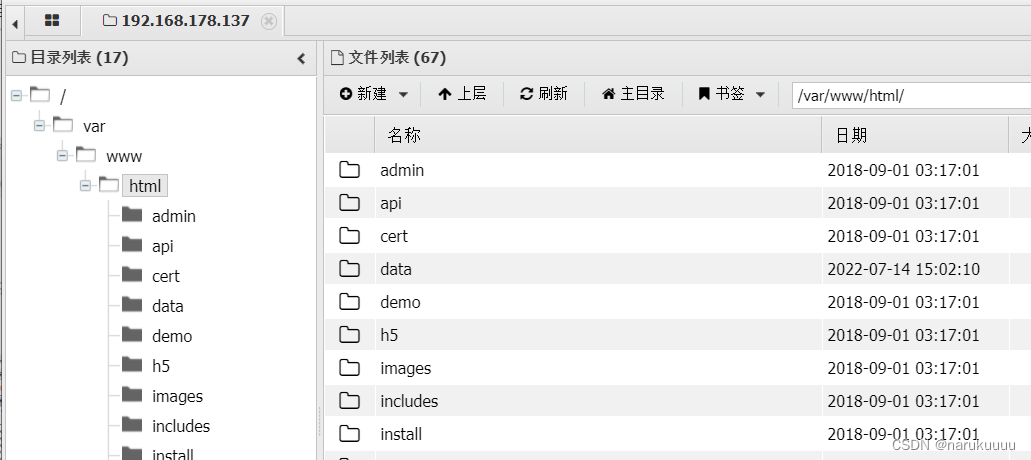The height and width of the screenshot is (460, 1031).
Task: Click admin folder icon in file list
Action: coord(349,170)
